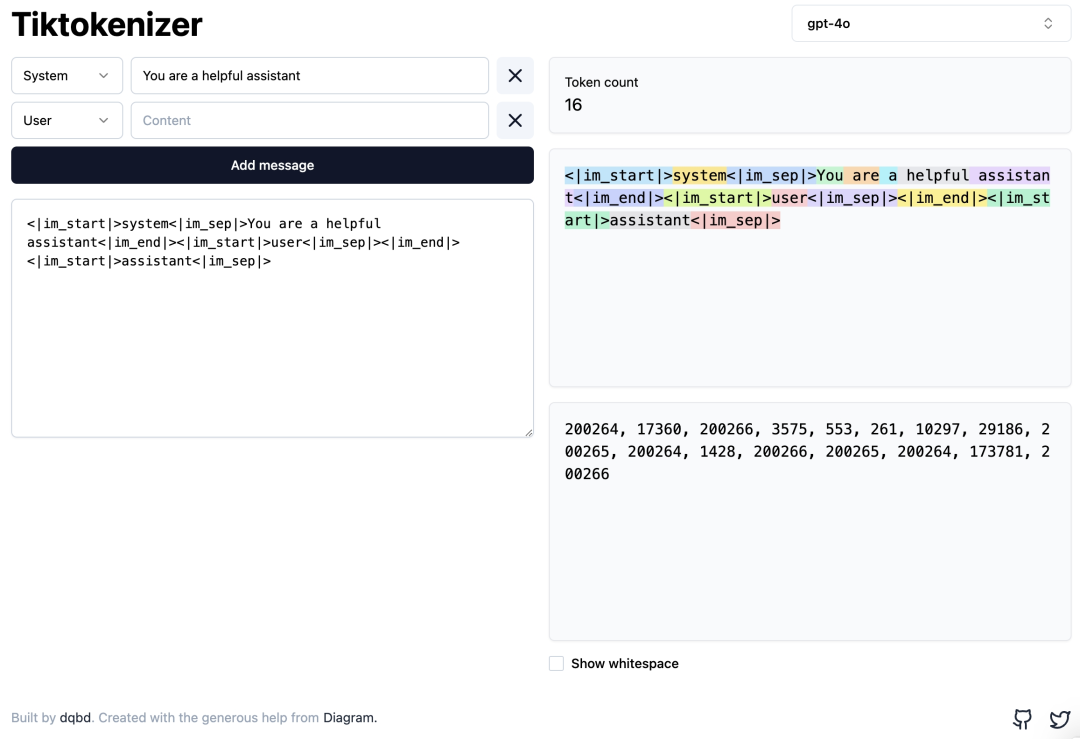The image size is (1080, 739).
Task: Remove the System message with its X button
Action: point(515,76)
